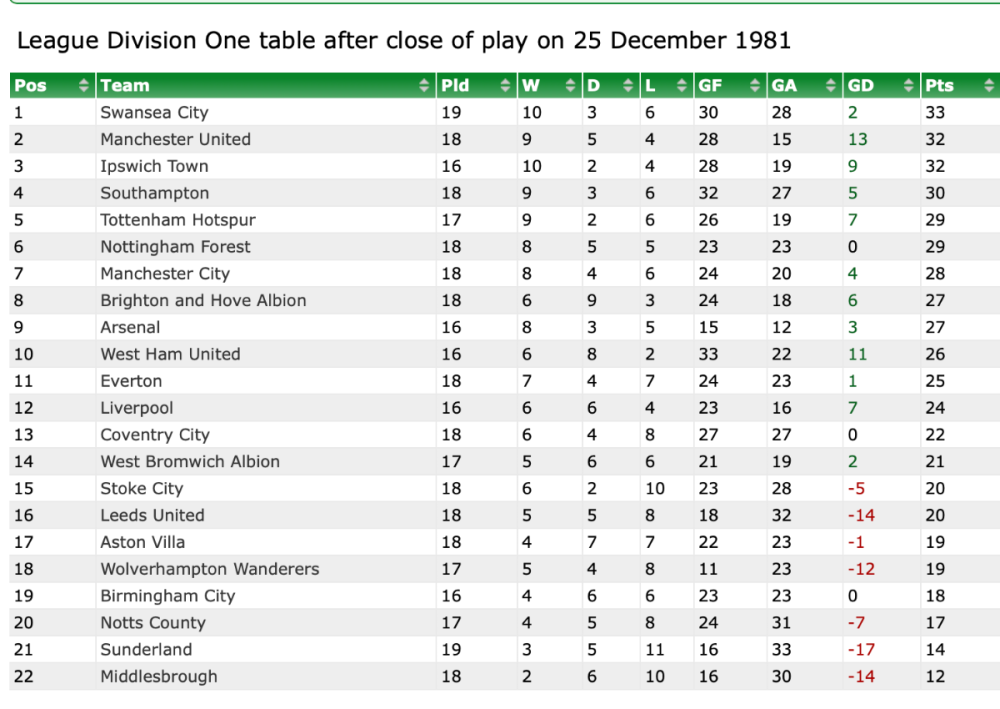
Task: Click the GA column header
Action: pyautogui.click(x=784, y=86)
